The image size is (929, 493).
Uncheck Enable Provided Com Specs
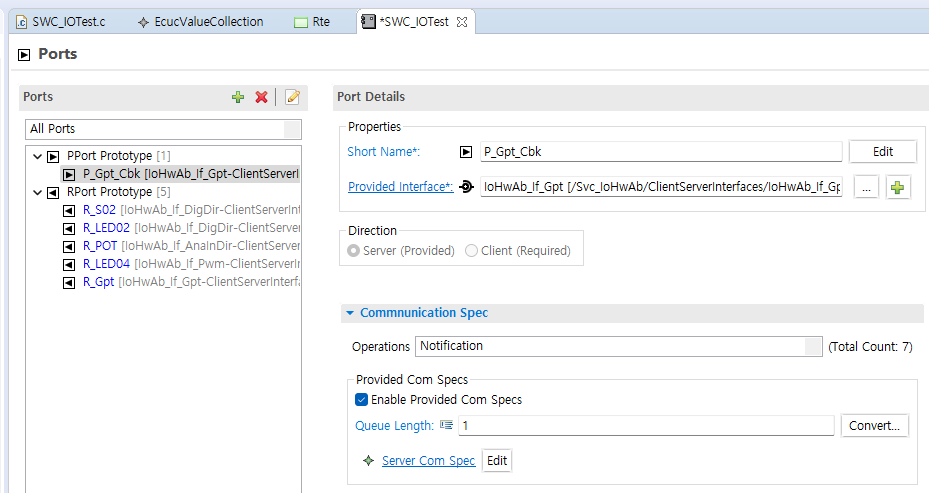coord(362,400)
